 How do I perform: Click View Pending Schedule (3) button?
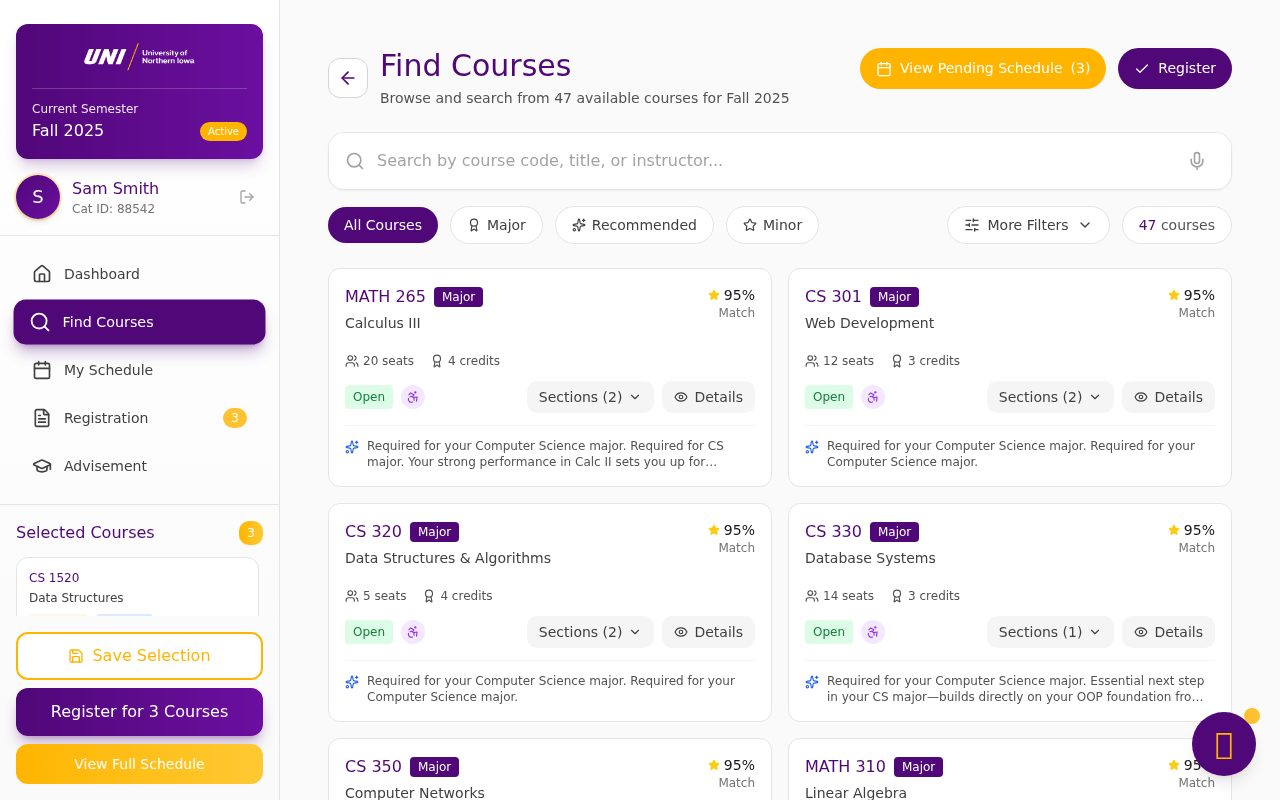coord(983,68)
